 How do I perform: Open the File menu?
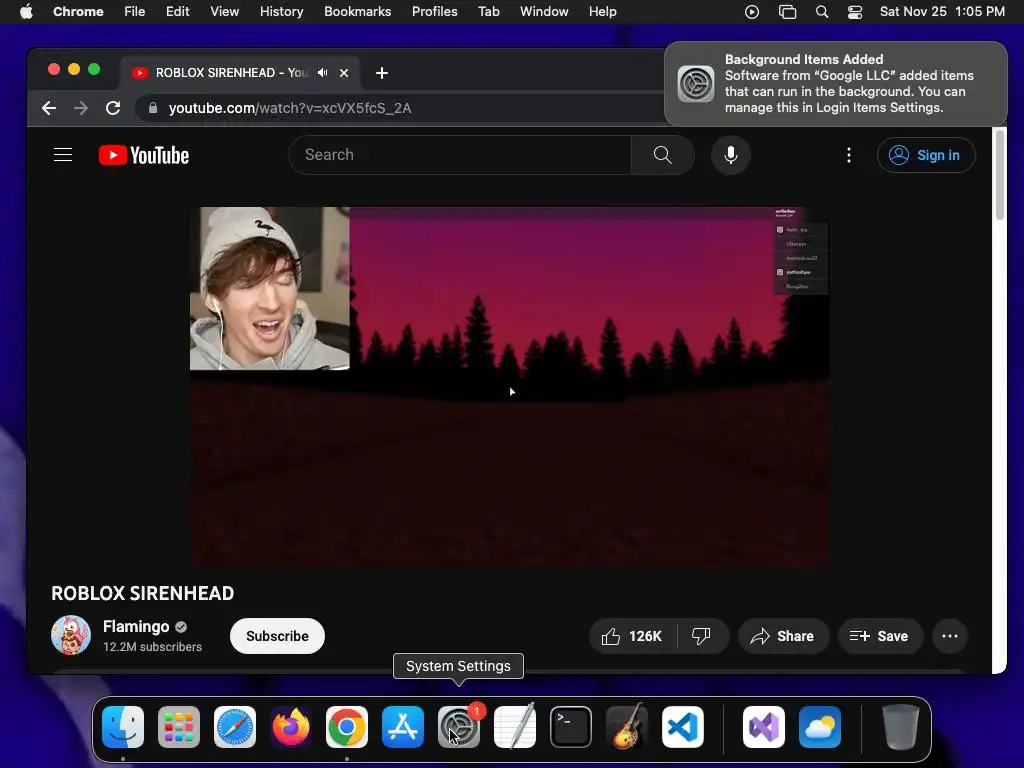click(x=135, y=12)
